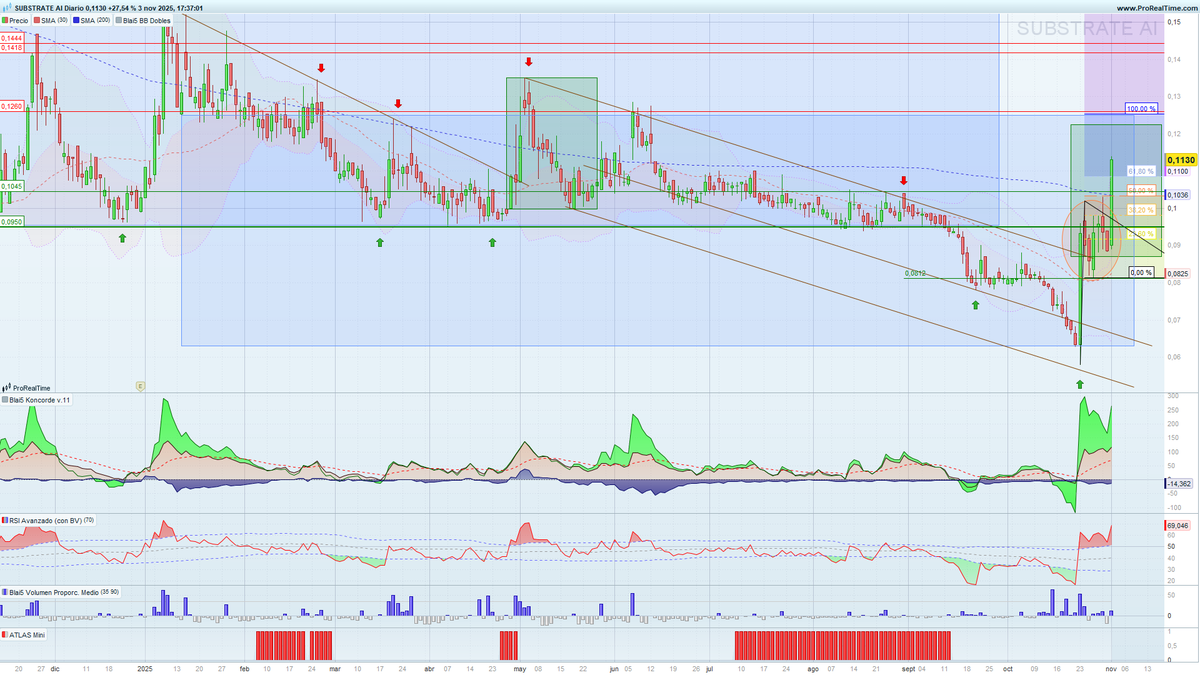Viewport: 1200px width, 675px height.
Task: Open the Blai5 BB Dobles indicator label
Action: tap(144, 20)
